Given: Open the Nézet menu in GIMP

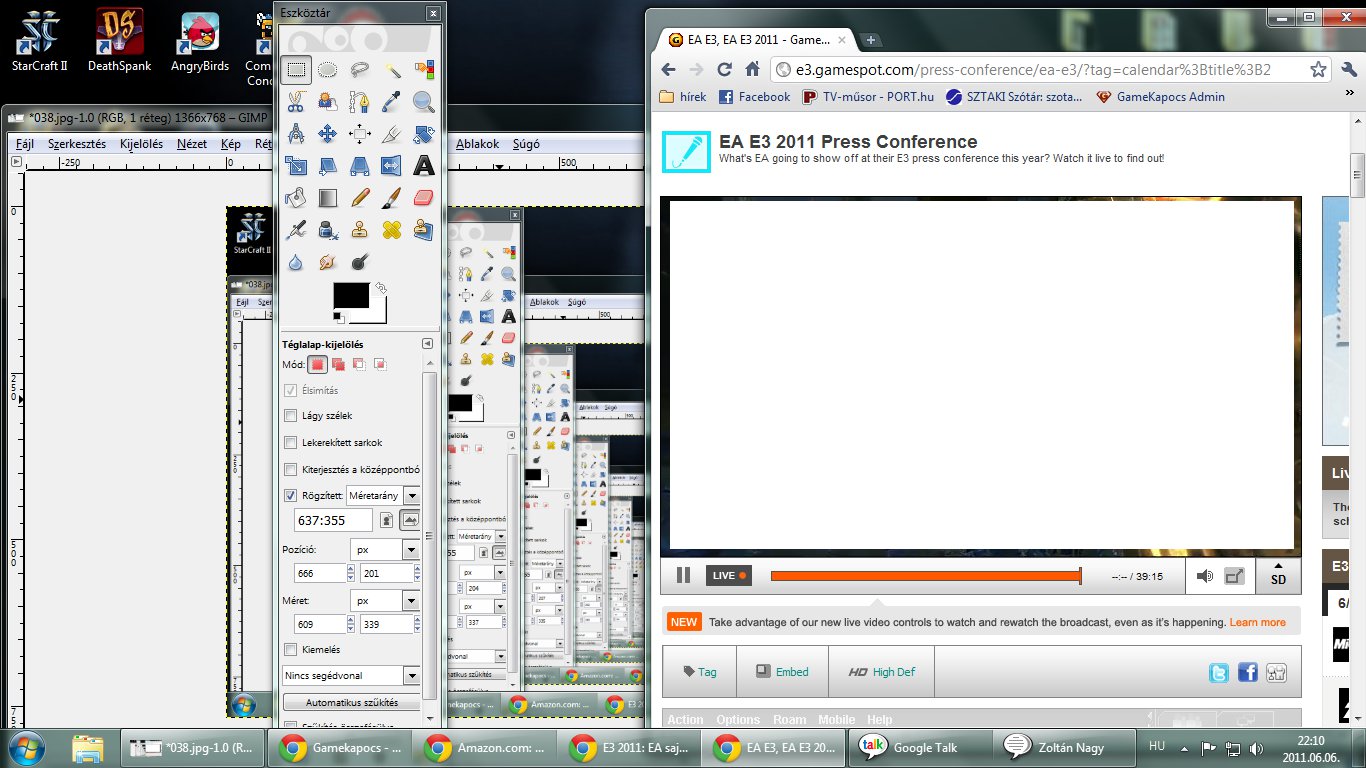Looking at the screenshot, I should click(x=192, y=144).
